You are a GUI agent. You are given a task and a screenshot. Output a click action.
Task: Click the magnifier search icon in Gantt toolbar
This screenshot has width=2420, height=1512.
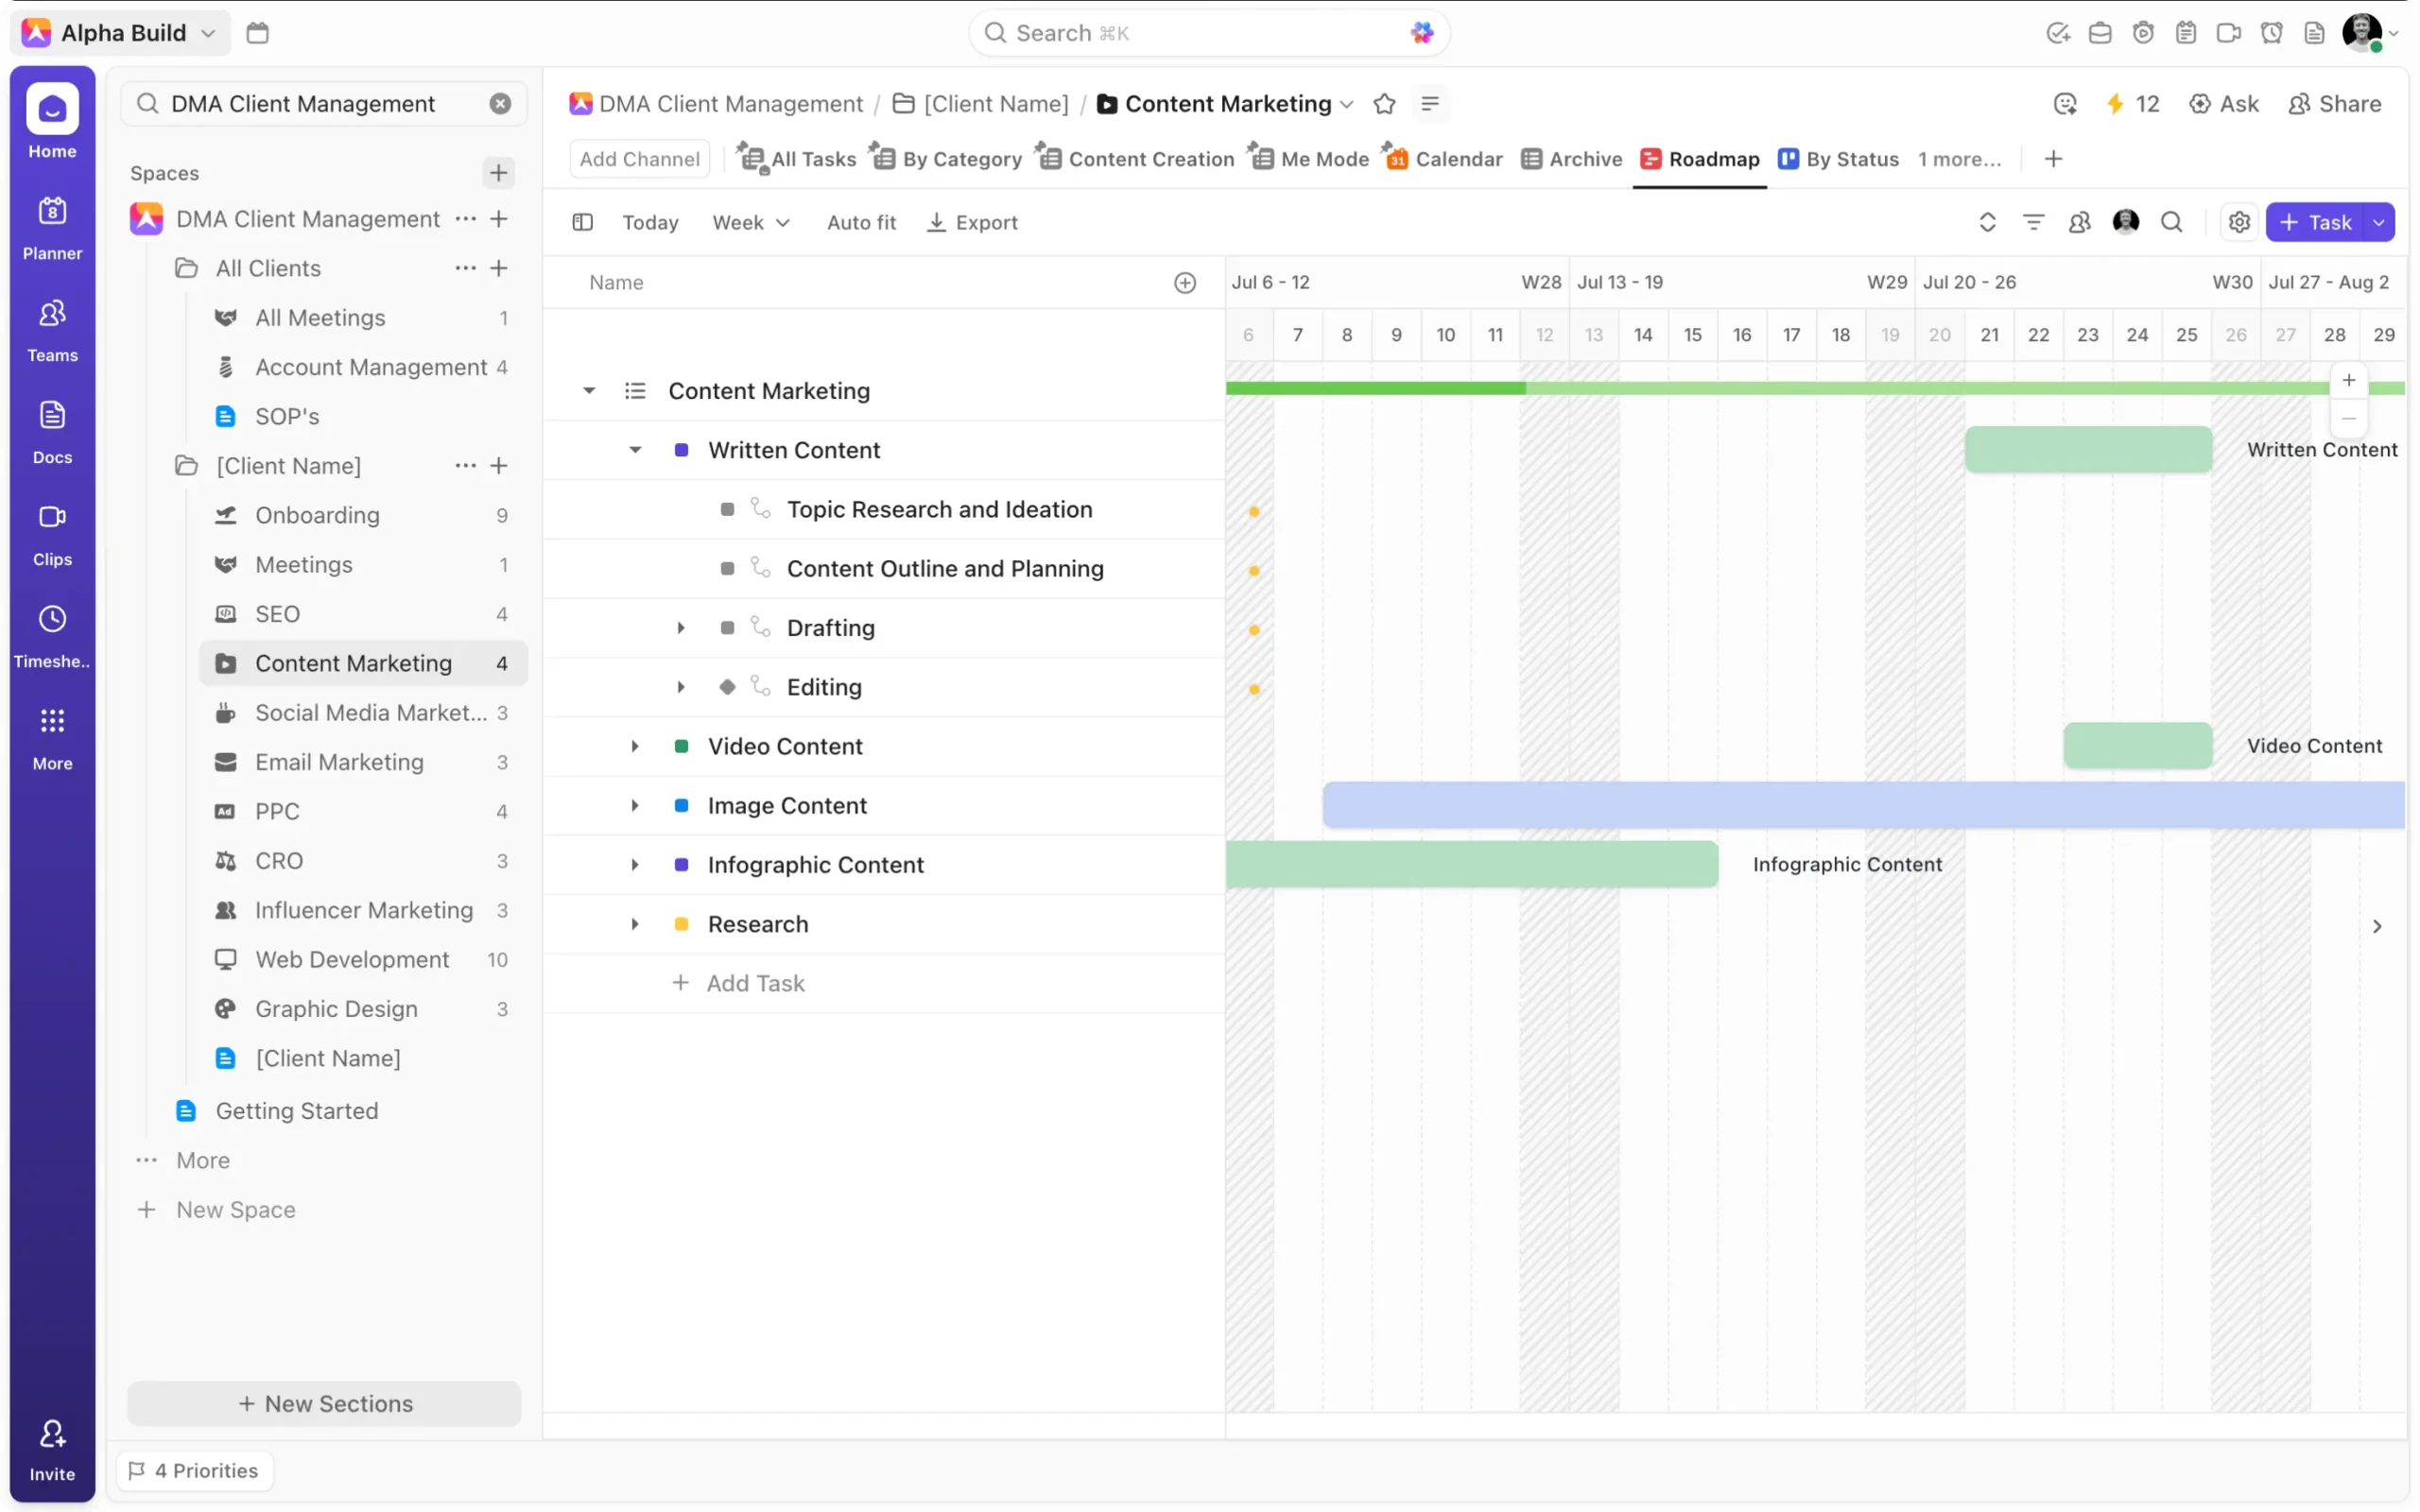[2171, 222]
